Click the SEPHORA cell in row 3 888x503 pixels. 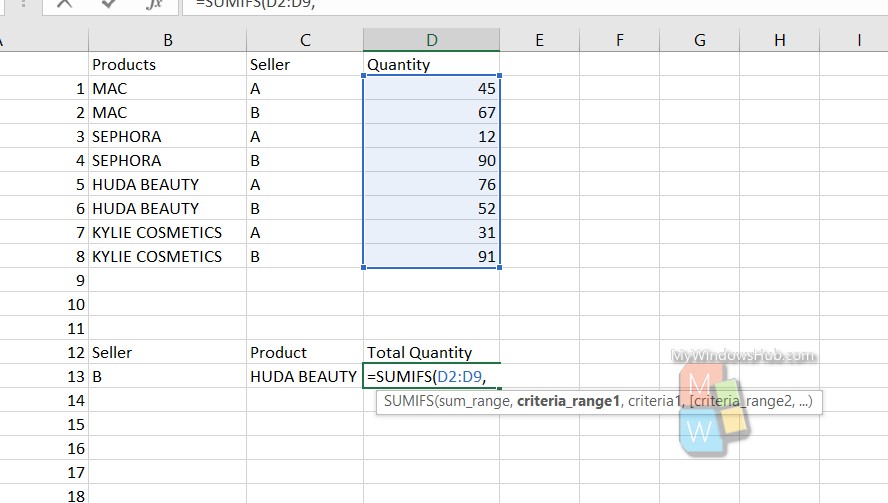tap(168, 137)
